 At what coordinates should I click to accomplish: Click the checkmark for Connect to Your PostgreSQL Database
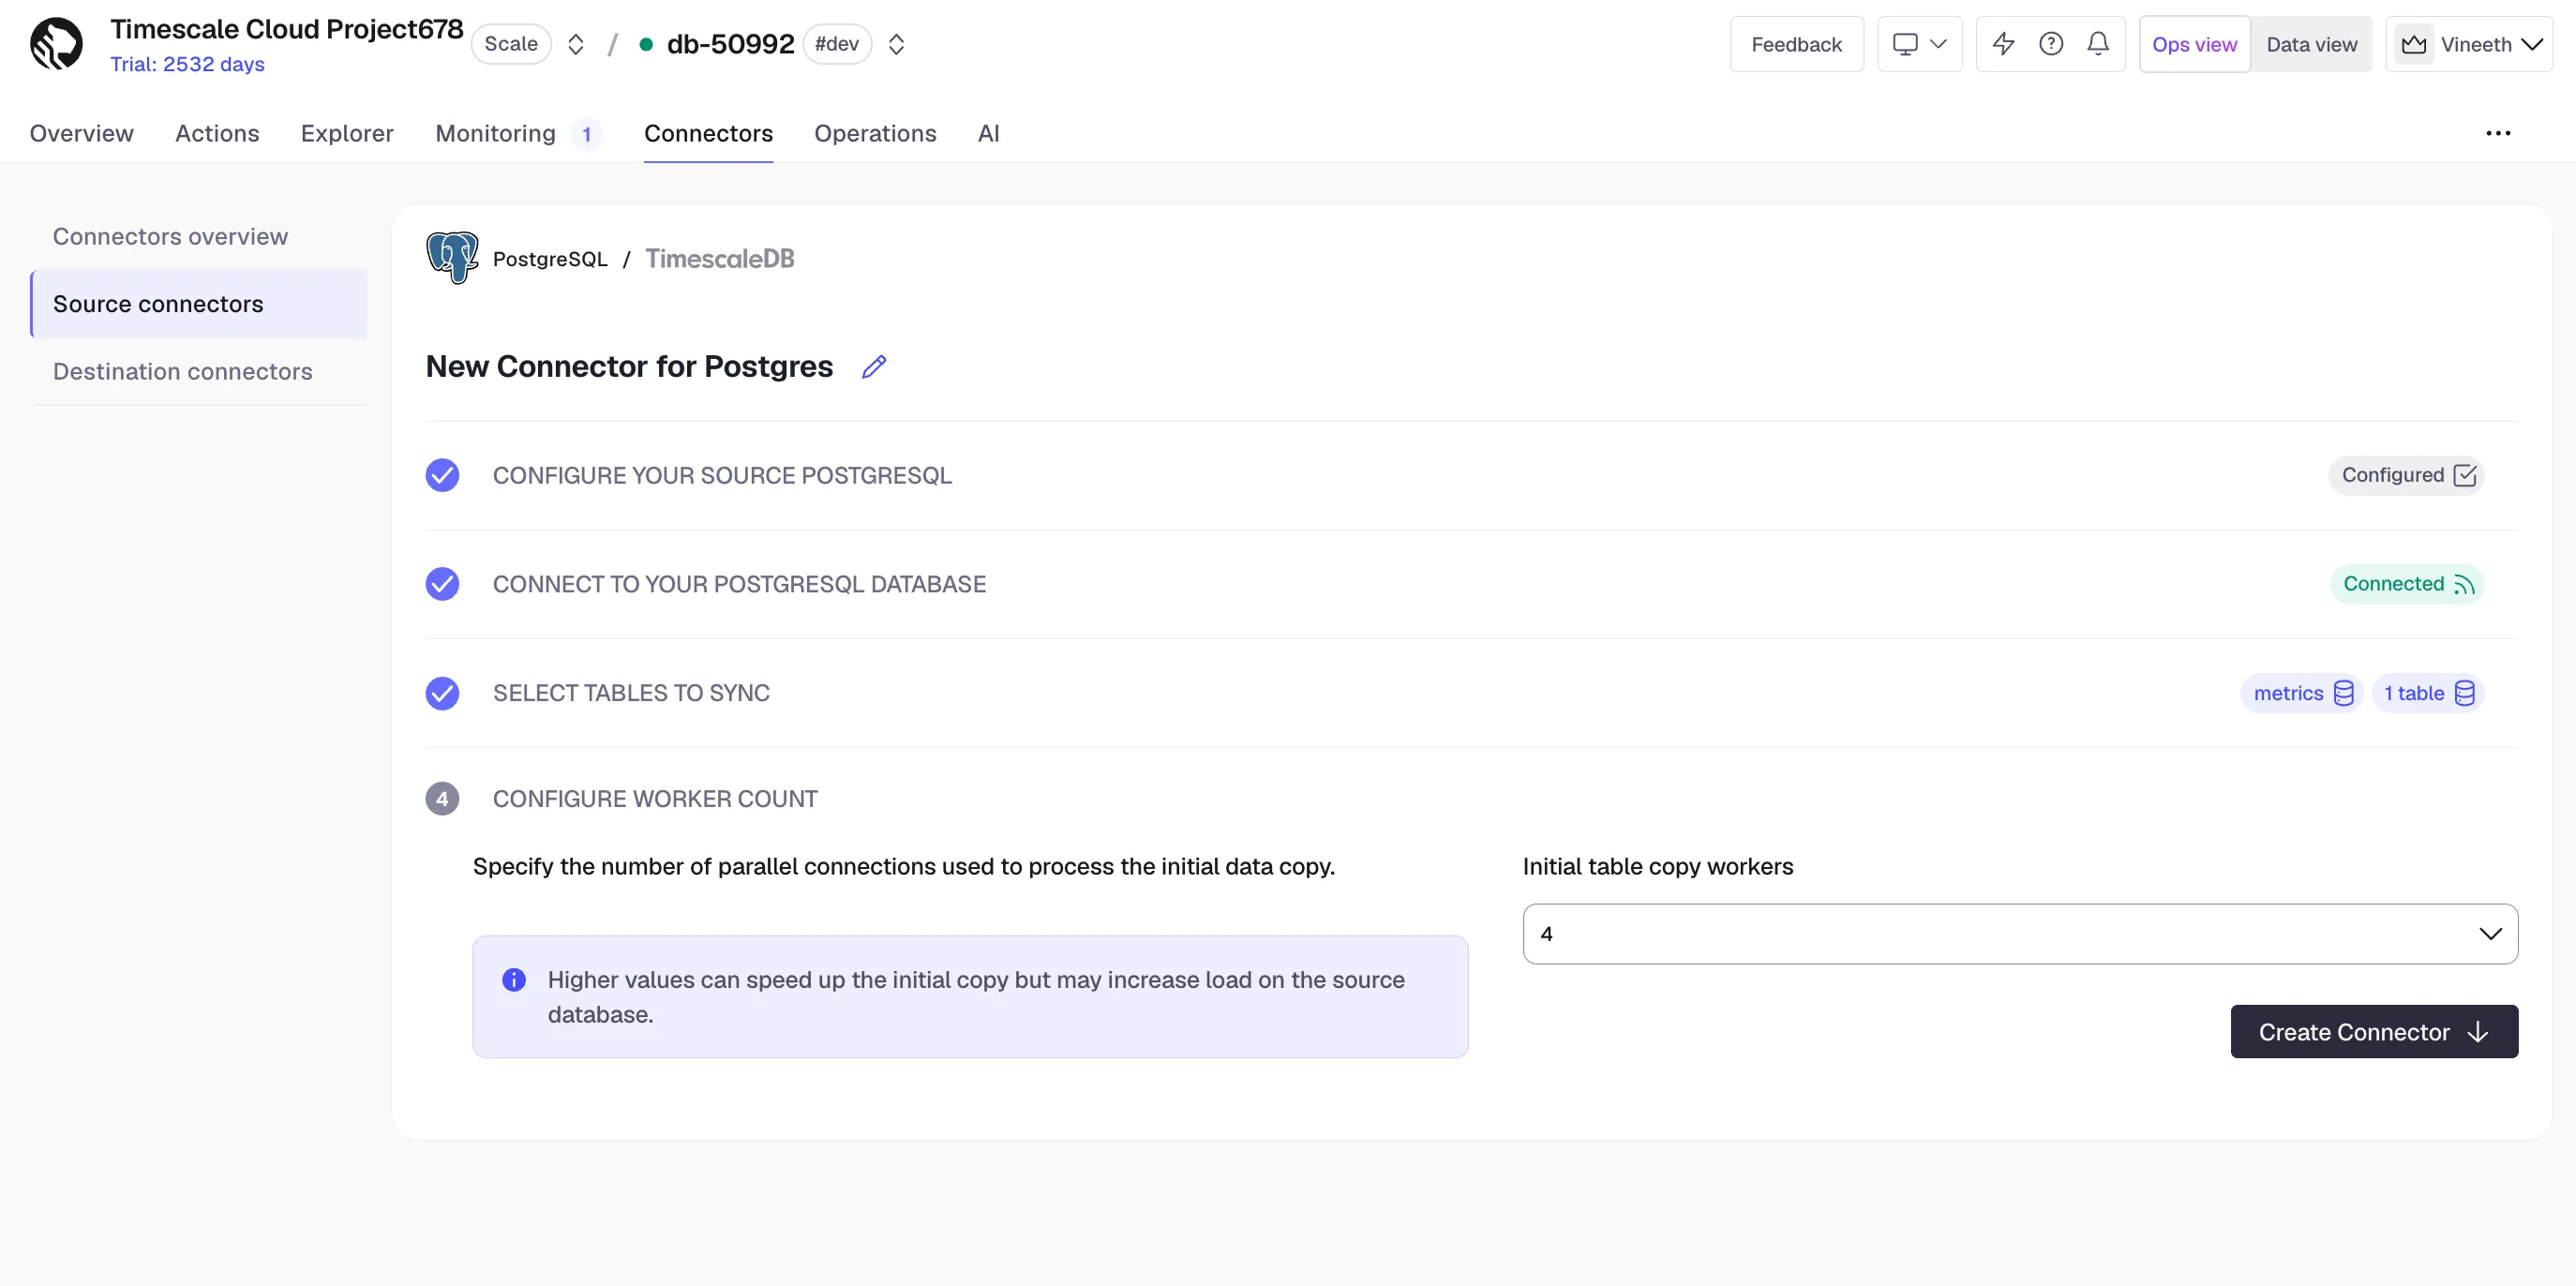[442, 584]
